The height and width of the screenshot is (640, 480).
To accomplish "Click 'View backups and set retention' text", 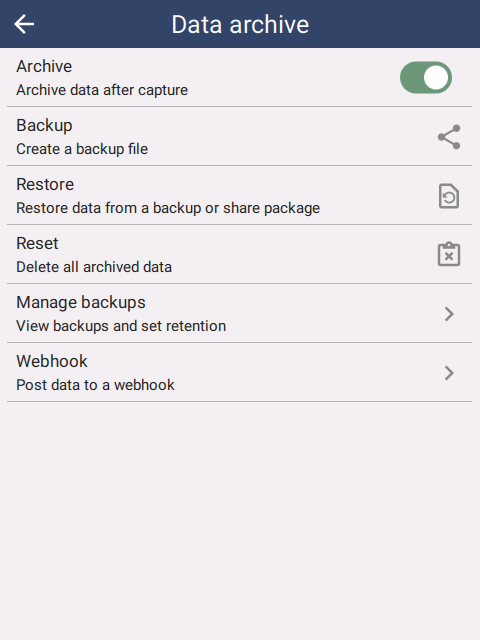I will tap(121, 326).
